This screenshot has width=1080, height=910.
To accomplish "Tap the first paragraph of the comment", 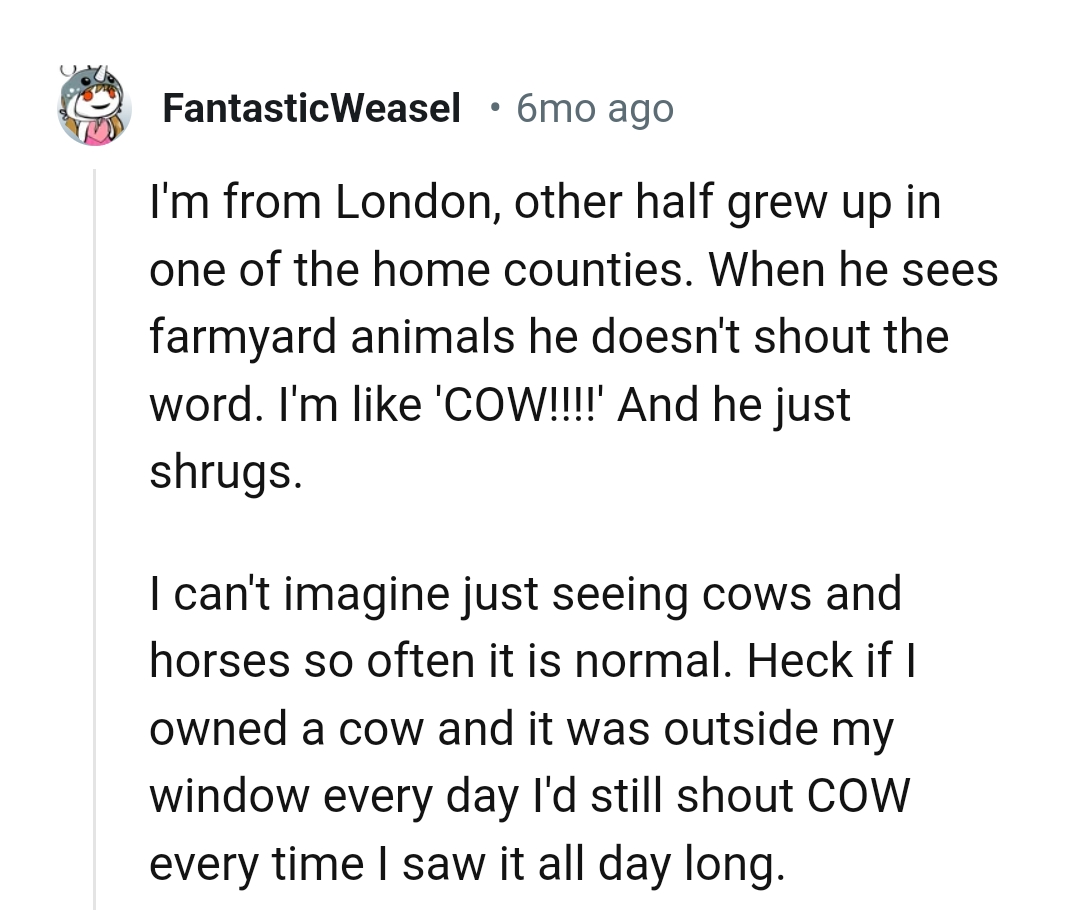I will pyautogui.click(x=560, y=338).
